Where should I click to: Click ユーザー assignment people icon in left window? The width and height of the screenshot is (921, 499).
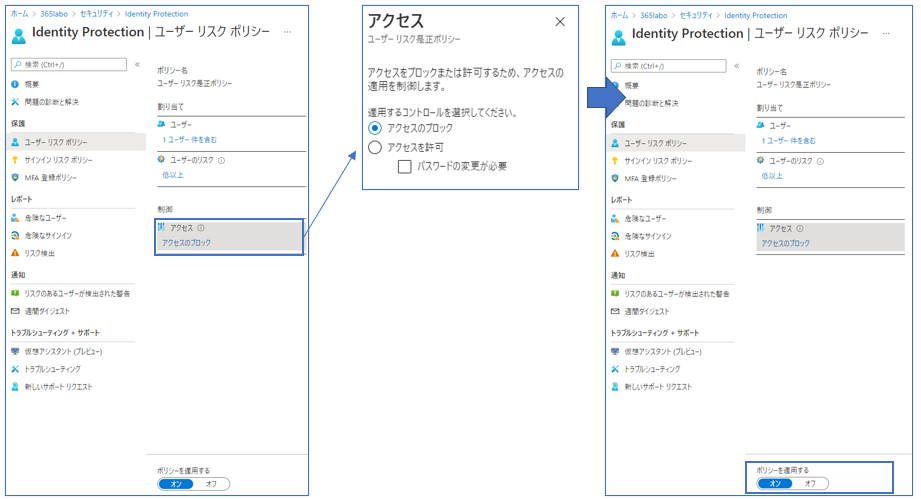[x=162, y=124]
